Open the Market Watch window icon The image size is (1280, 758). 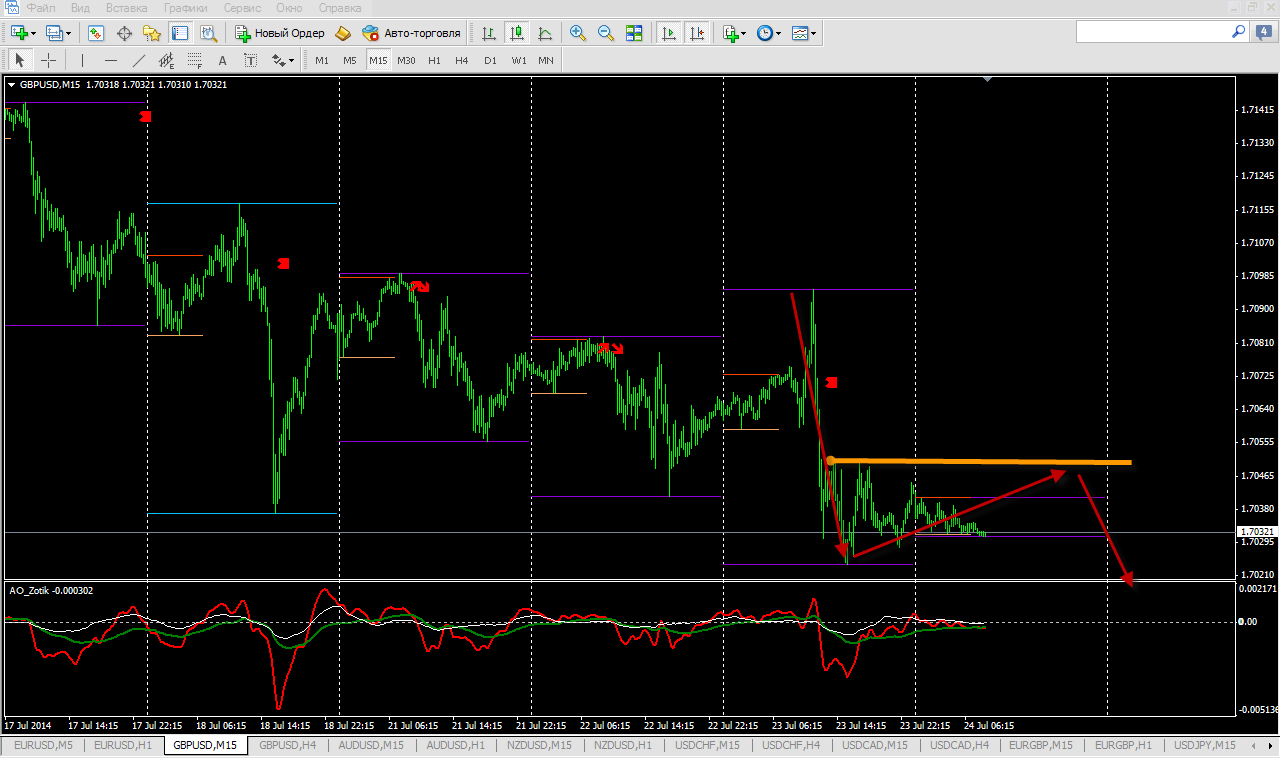[96, 33]
